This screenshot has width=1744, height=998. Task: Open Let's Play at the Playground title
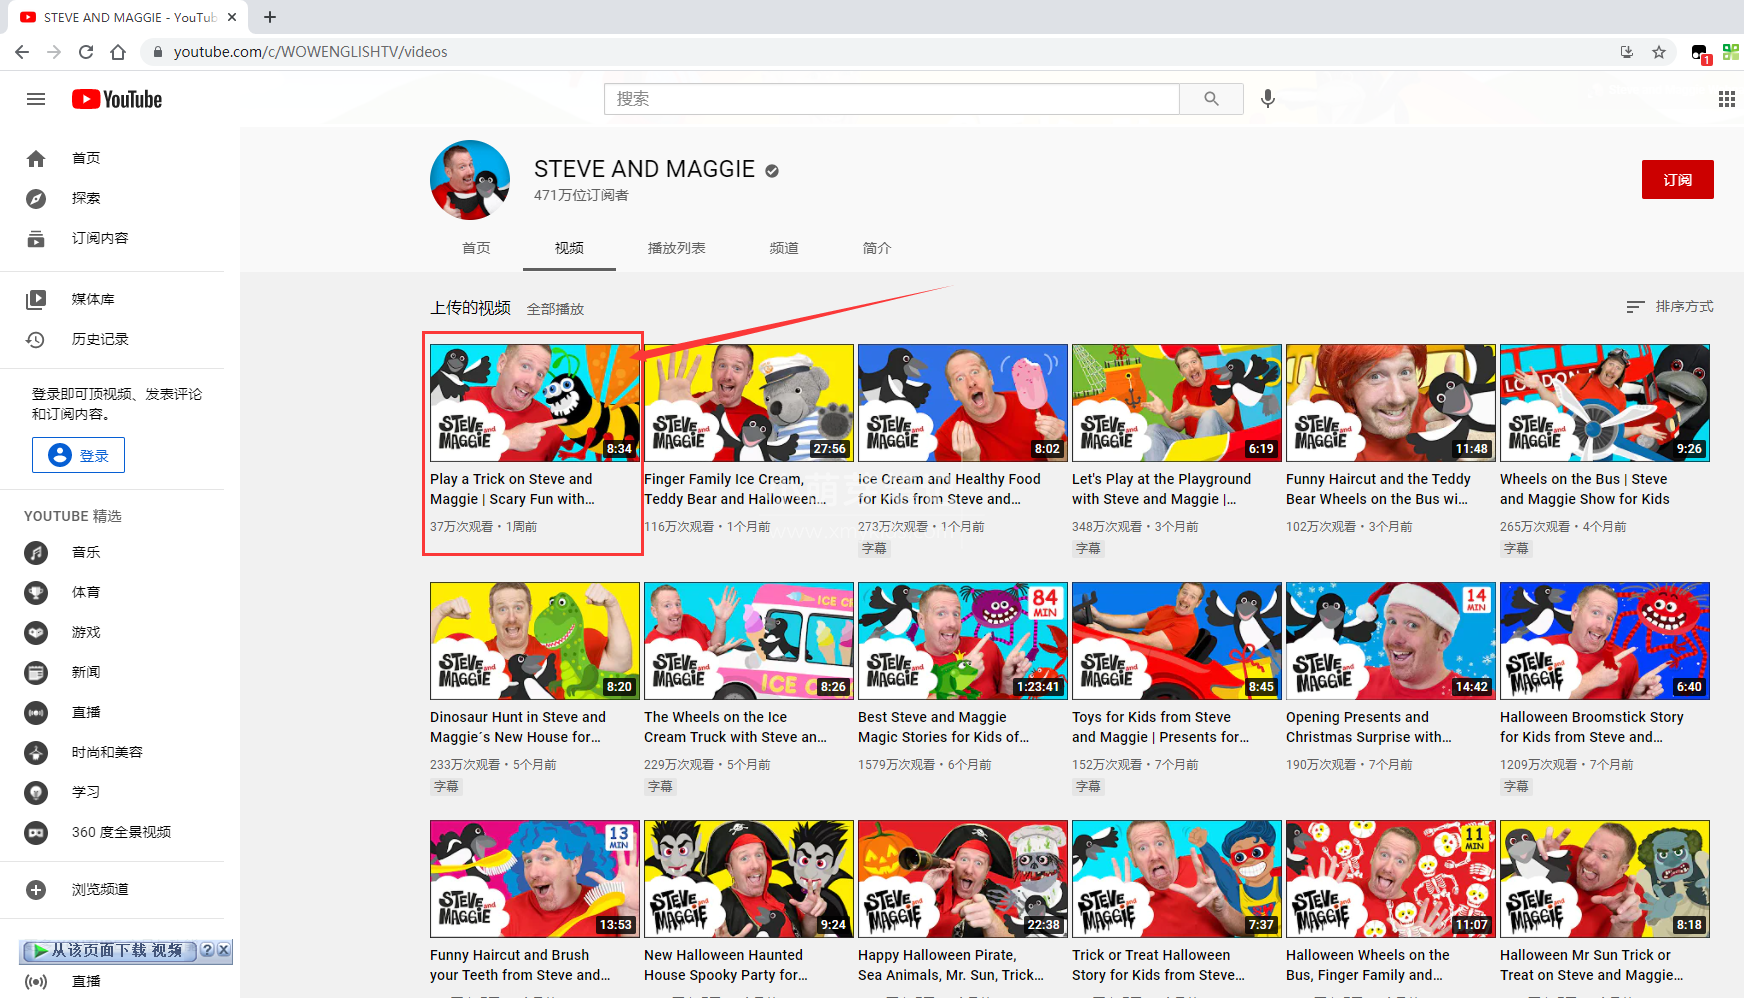[1161, 489]
